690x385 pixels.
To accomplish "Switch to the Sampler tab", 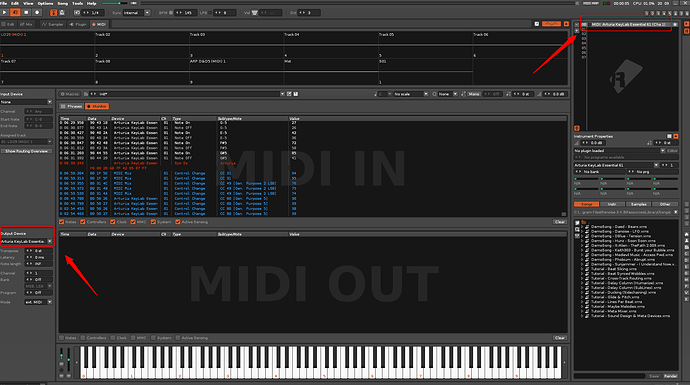I will 52,25.
